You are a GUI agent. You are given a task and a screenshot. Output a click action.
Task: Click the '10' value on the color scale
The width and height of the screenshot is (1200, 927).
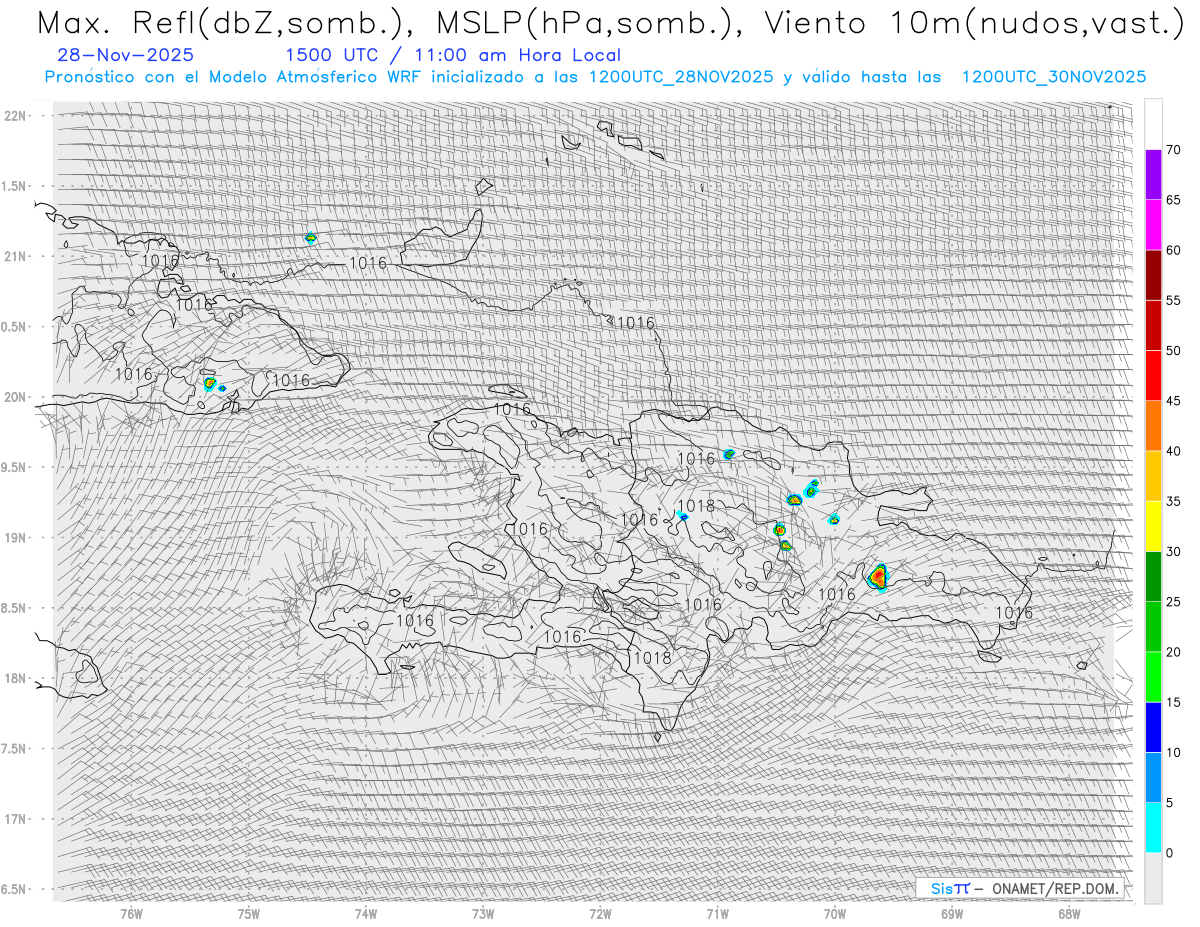(x=1174, y=752)
